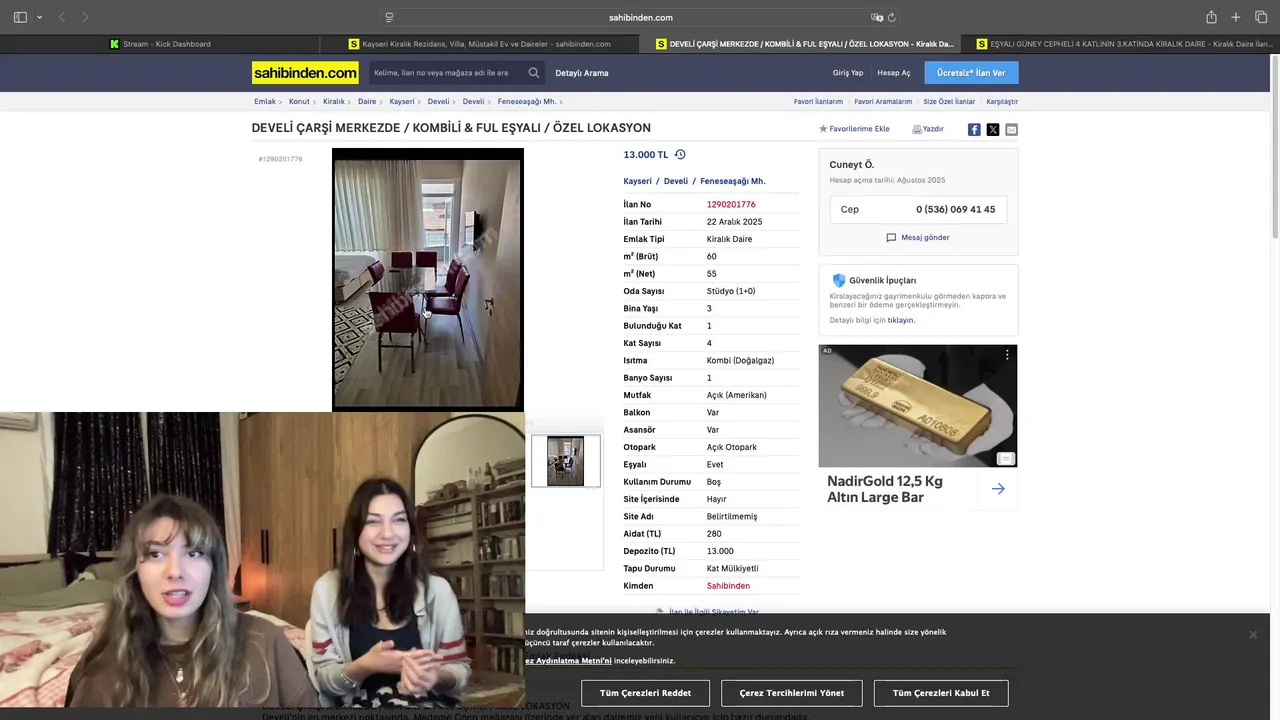Click the Sahibinden value in Kimden row
The width and height of the screenshot is (1280, 720).
728,586
